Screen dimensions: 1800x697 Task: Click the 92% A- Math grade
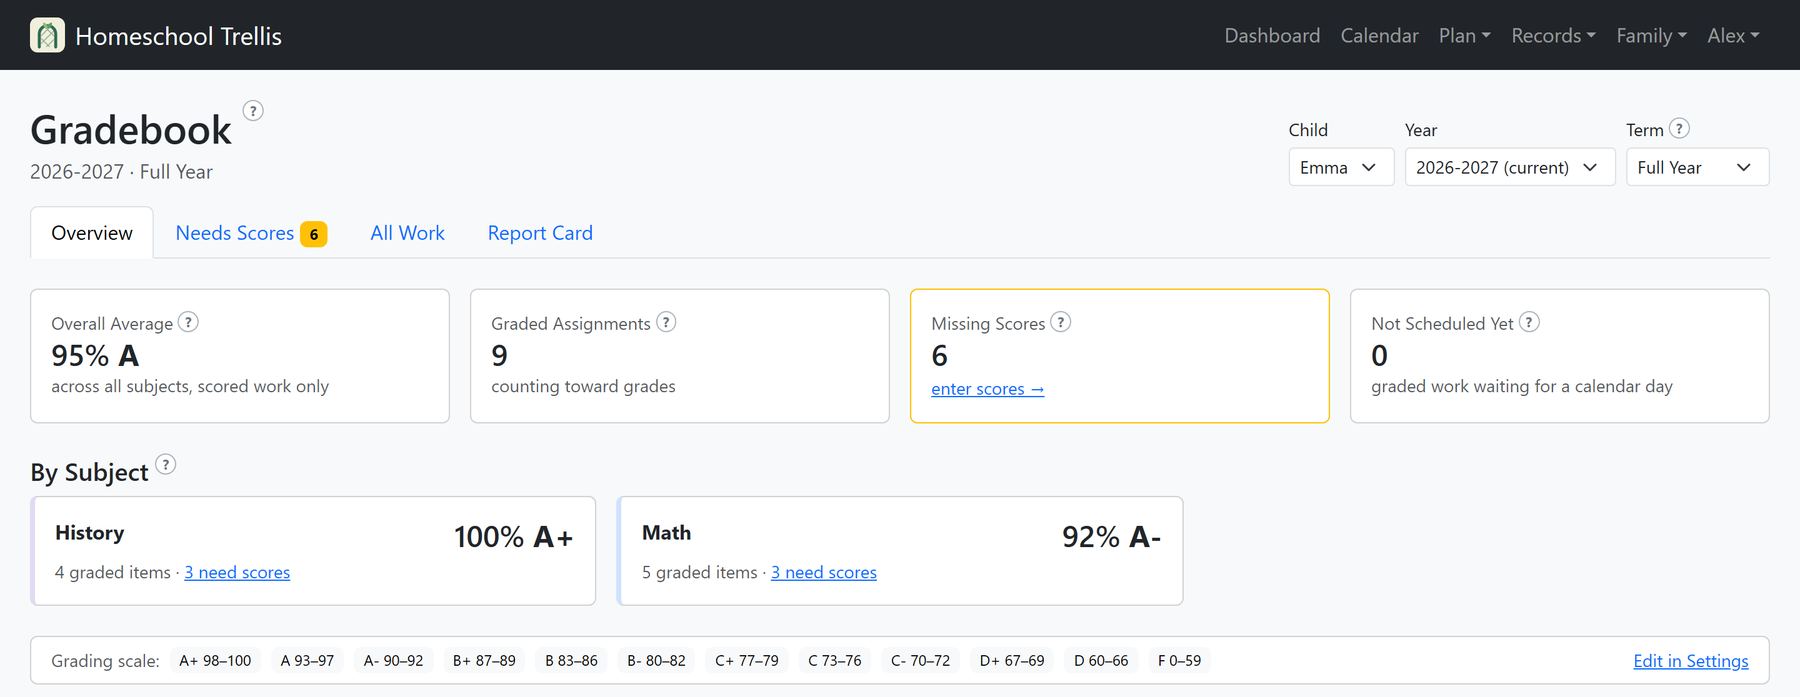[x=1112, y=537]
